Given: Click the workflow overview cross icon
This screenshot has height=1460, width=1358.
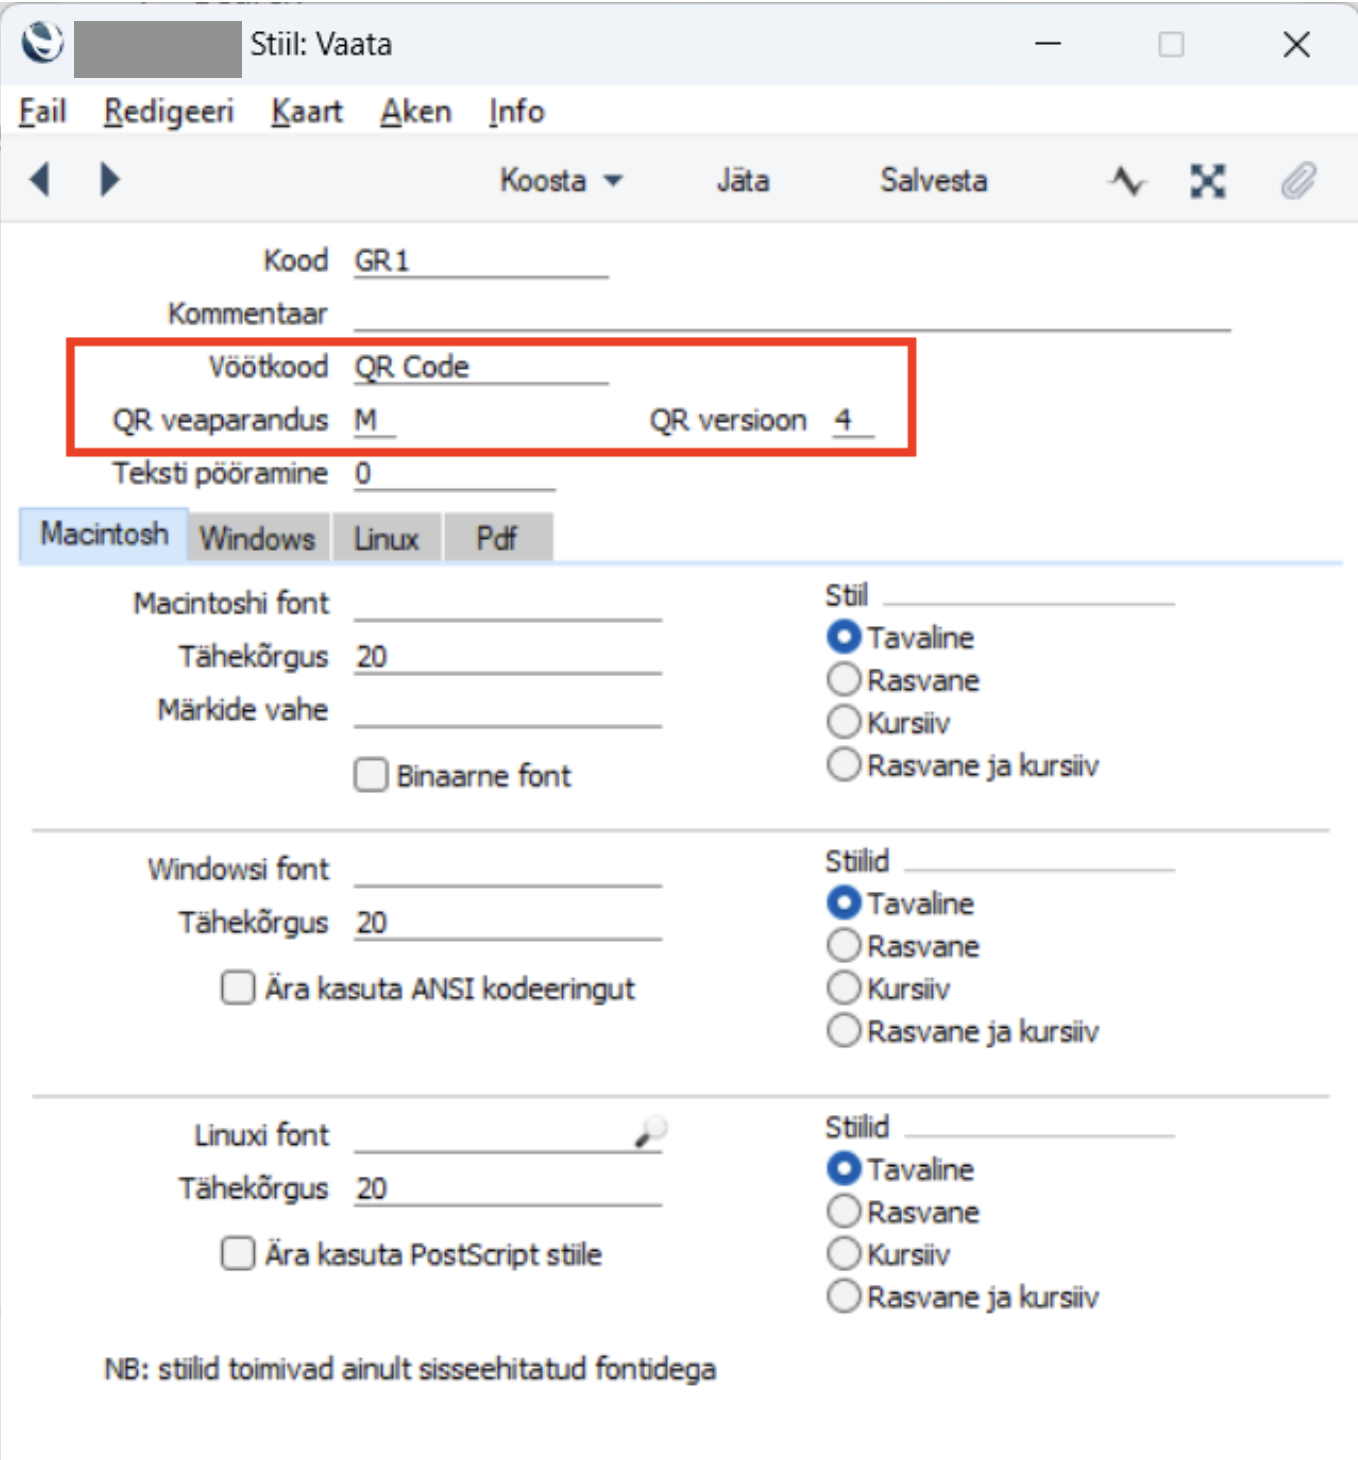Looking at the screenshot, I should [x=1208, y=181].
